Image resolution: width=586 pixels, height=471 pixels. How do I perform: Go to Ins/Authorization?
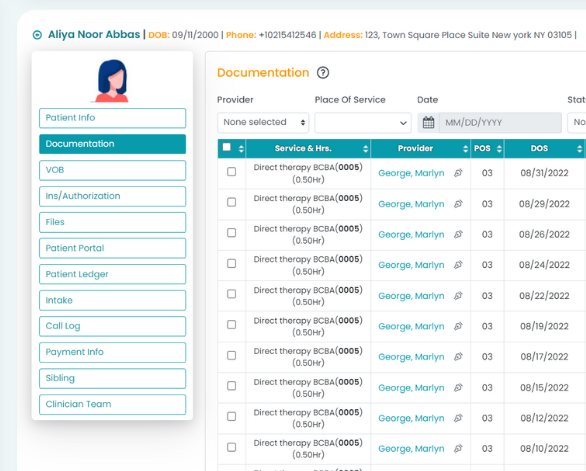pyautogui.click(x=112, y=196)
